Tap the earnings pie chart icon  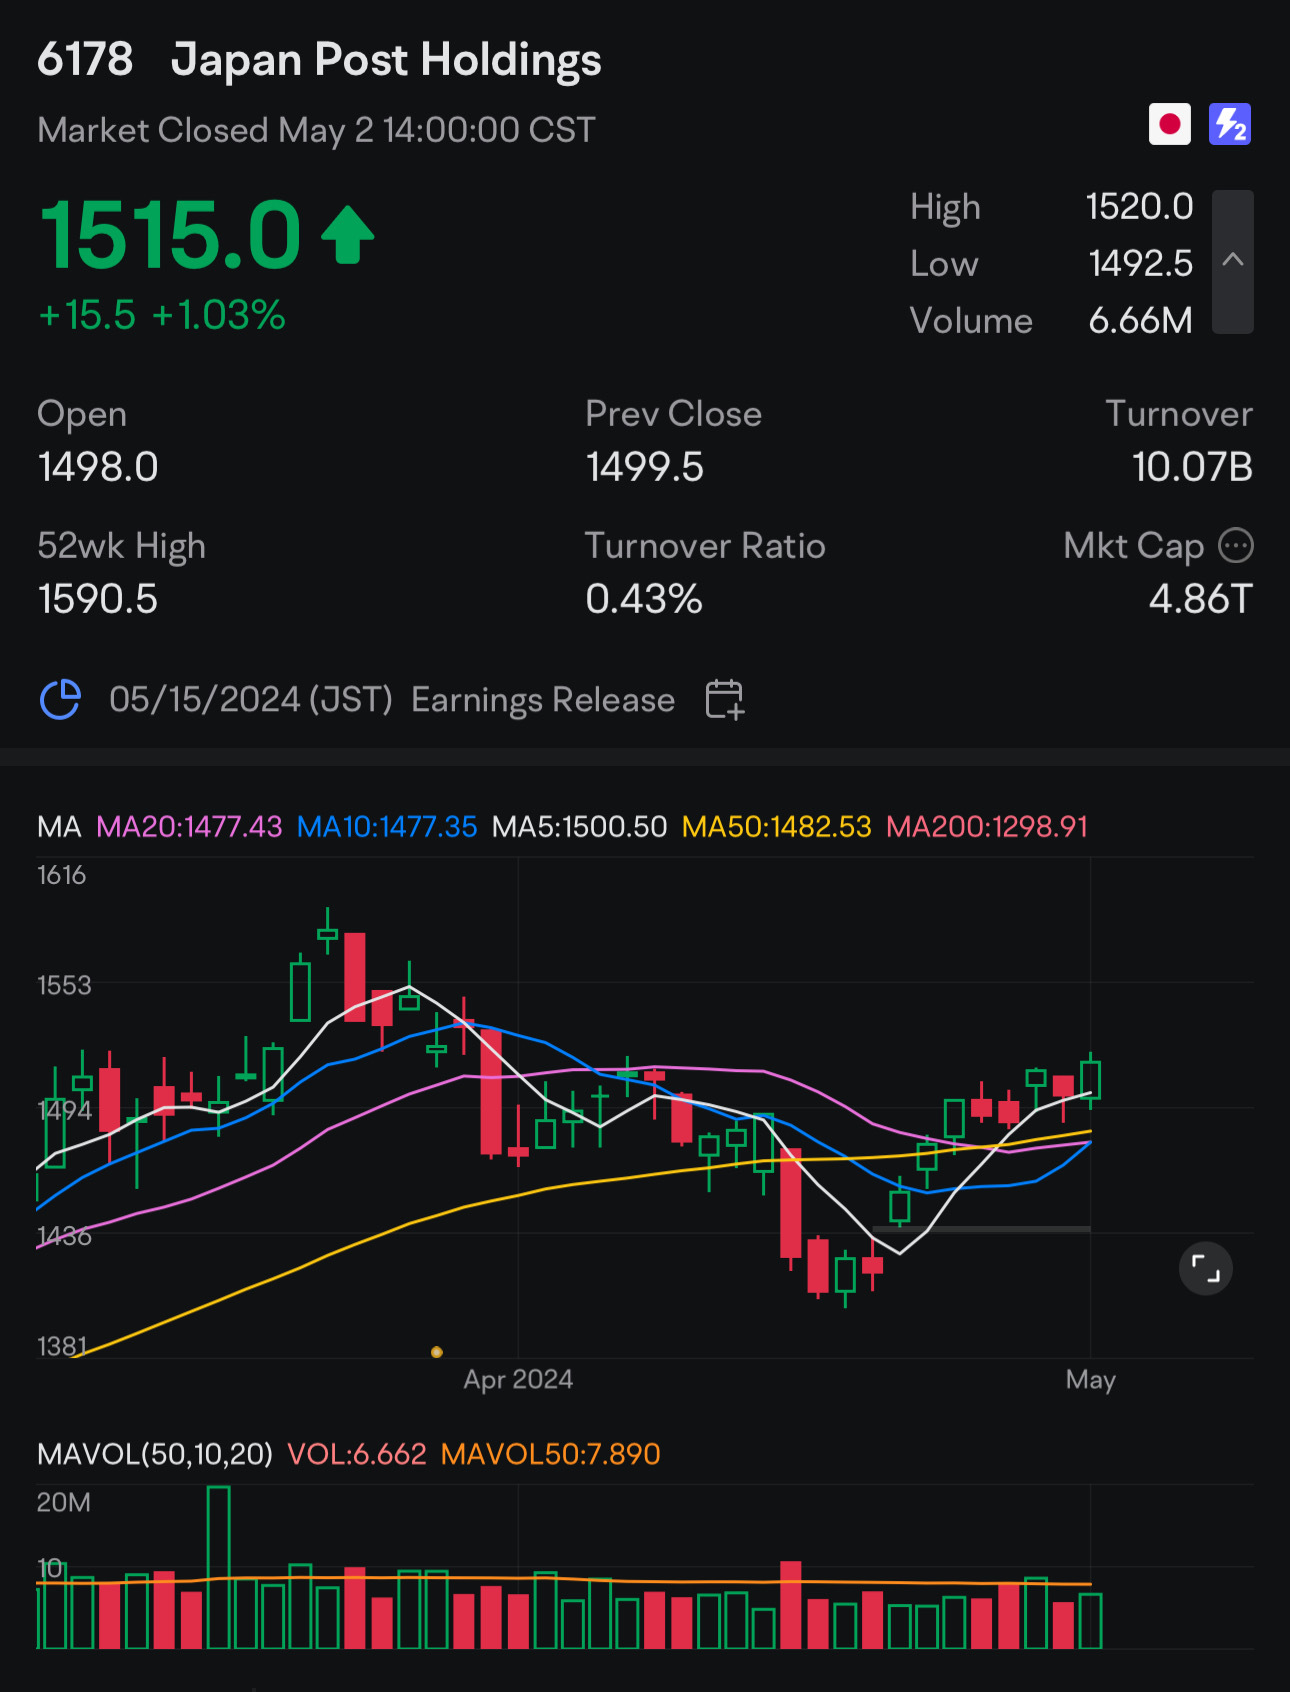coord(60,699)
